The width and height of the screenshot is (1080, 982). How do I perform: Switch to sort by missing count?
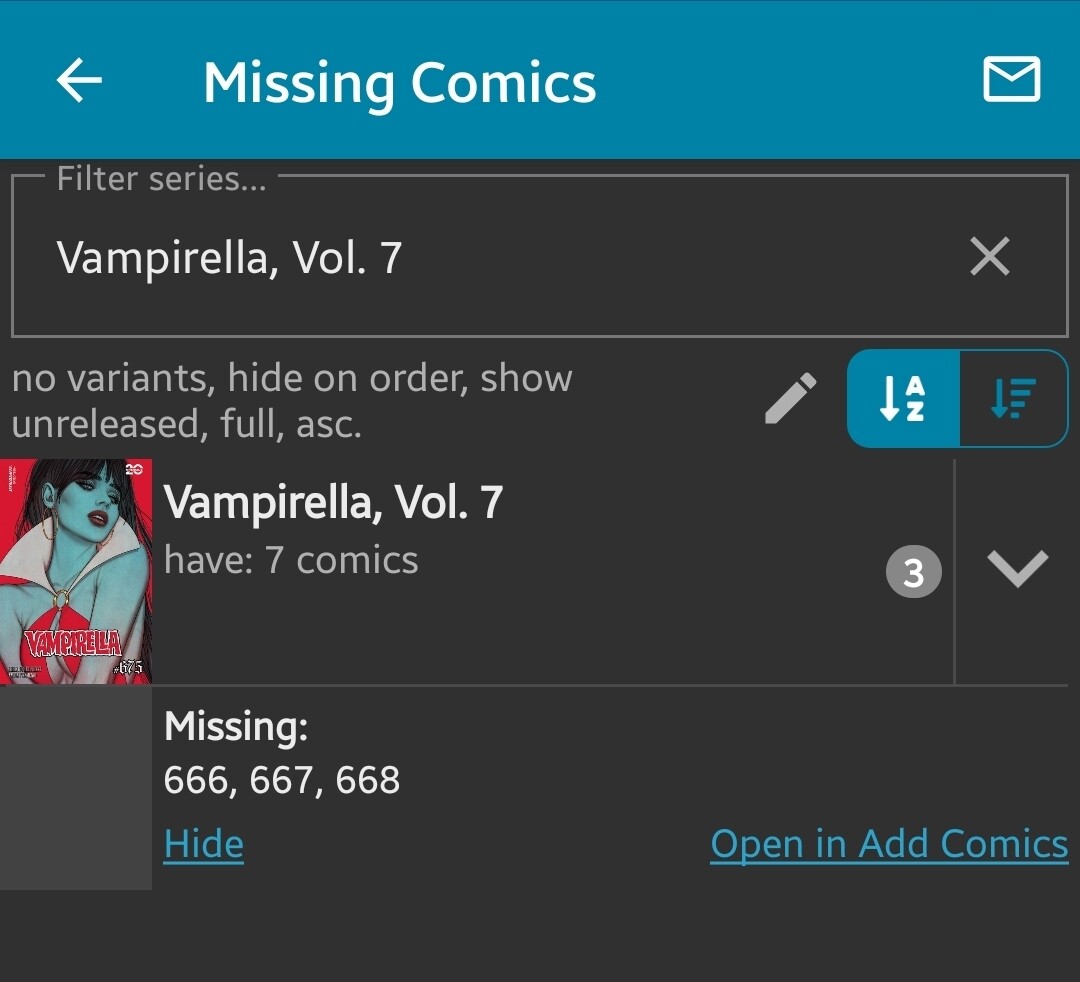[x=1013, y=398]
